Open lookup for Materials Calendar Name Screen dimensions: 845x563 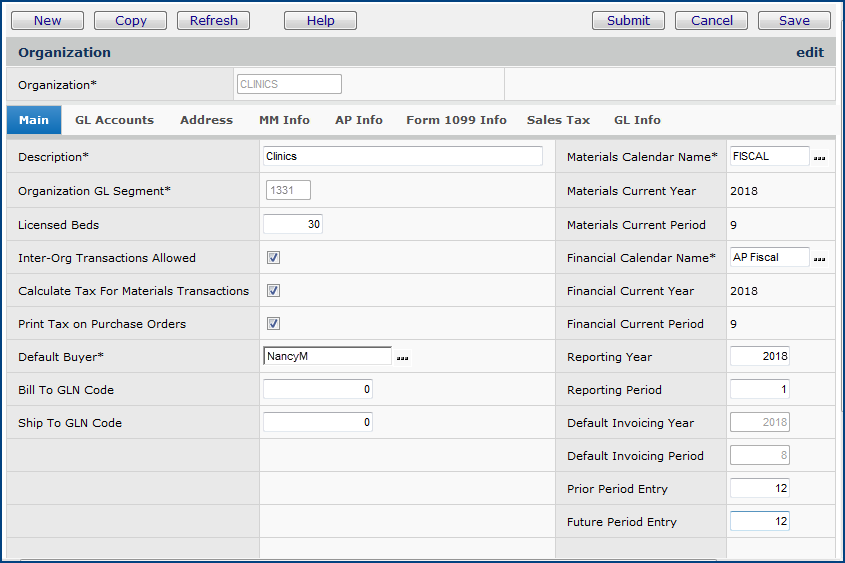click(820, 158)
